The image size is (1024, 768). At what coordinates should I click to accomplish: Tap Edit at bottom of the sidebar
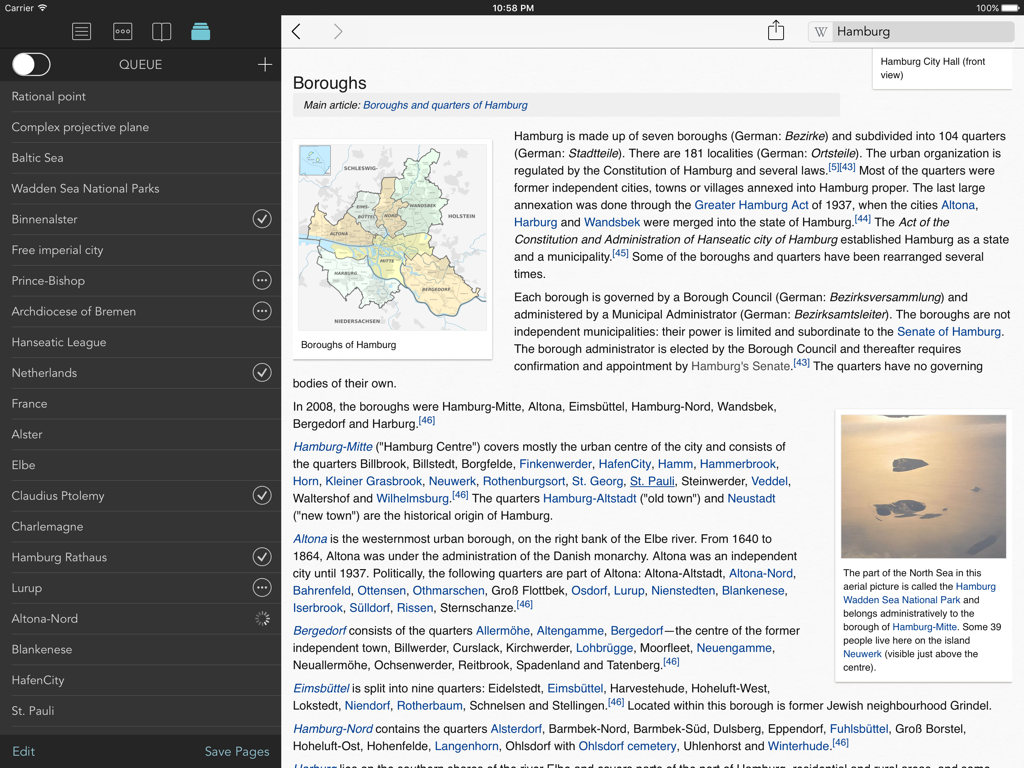pos(25,751)
